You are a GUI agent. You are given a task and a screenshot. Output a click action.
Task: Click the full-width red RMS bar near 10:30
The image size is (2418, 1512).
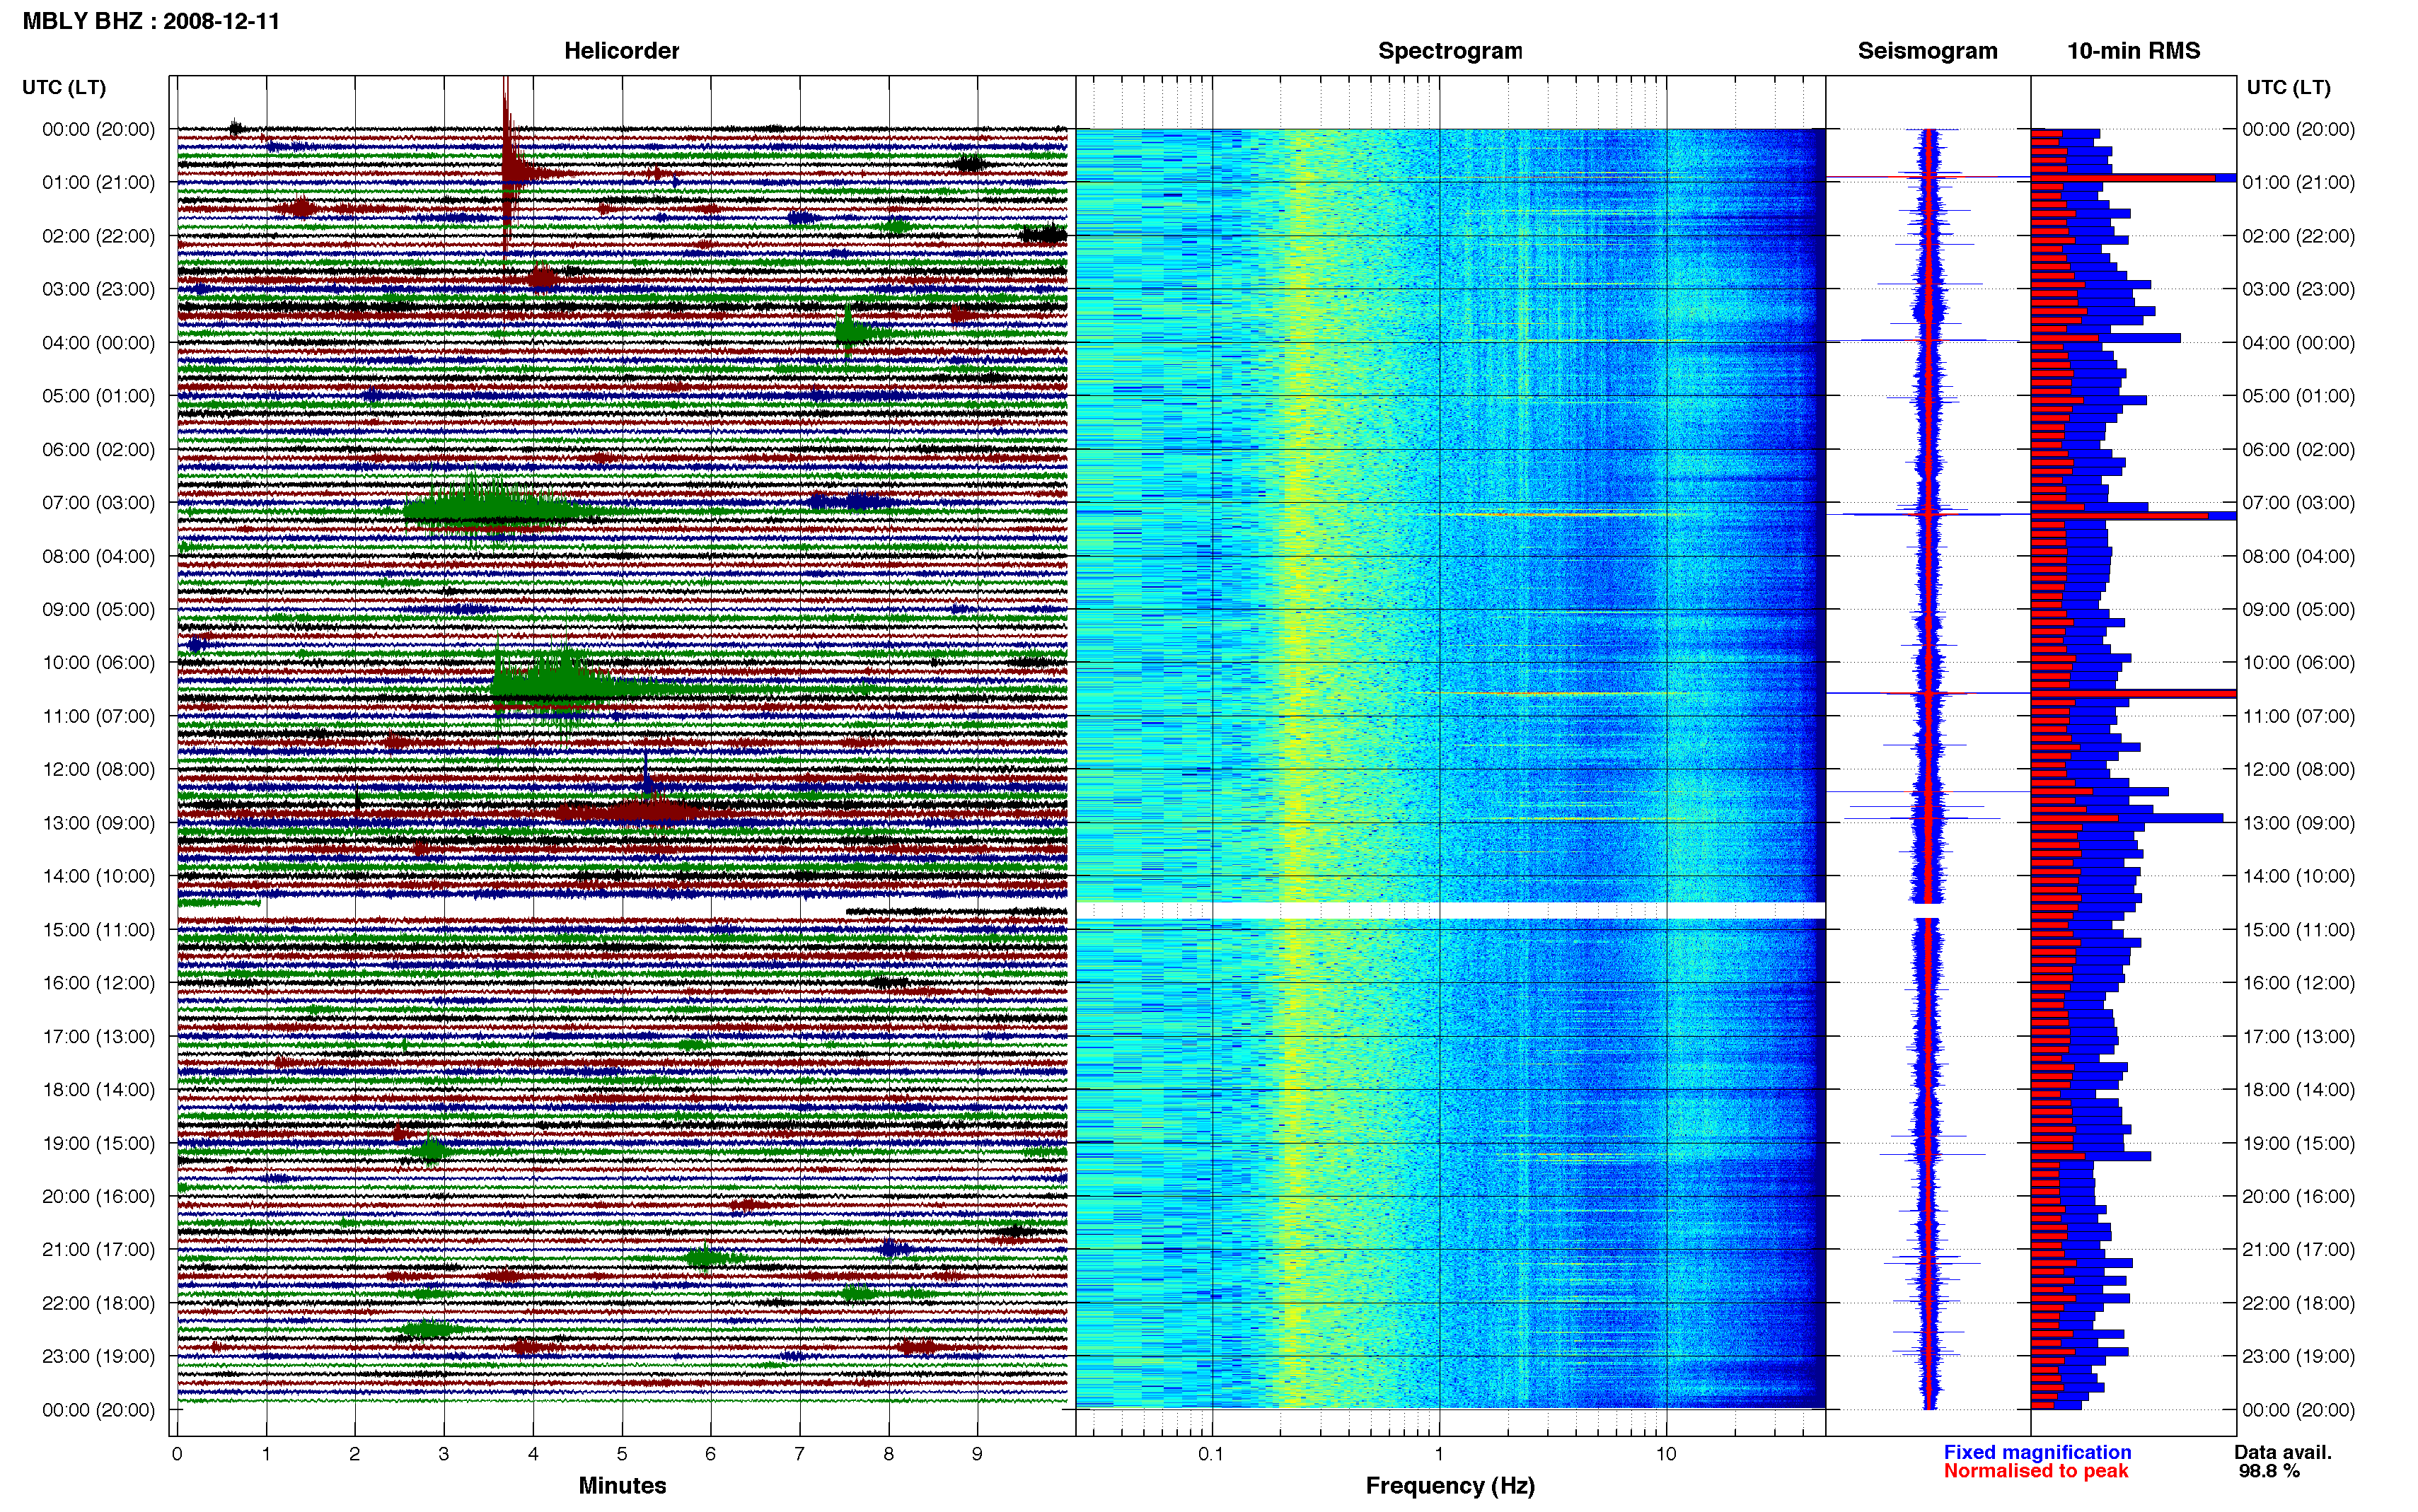pyautogui.click(x=2133, y=693)
